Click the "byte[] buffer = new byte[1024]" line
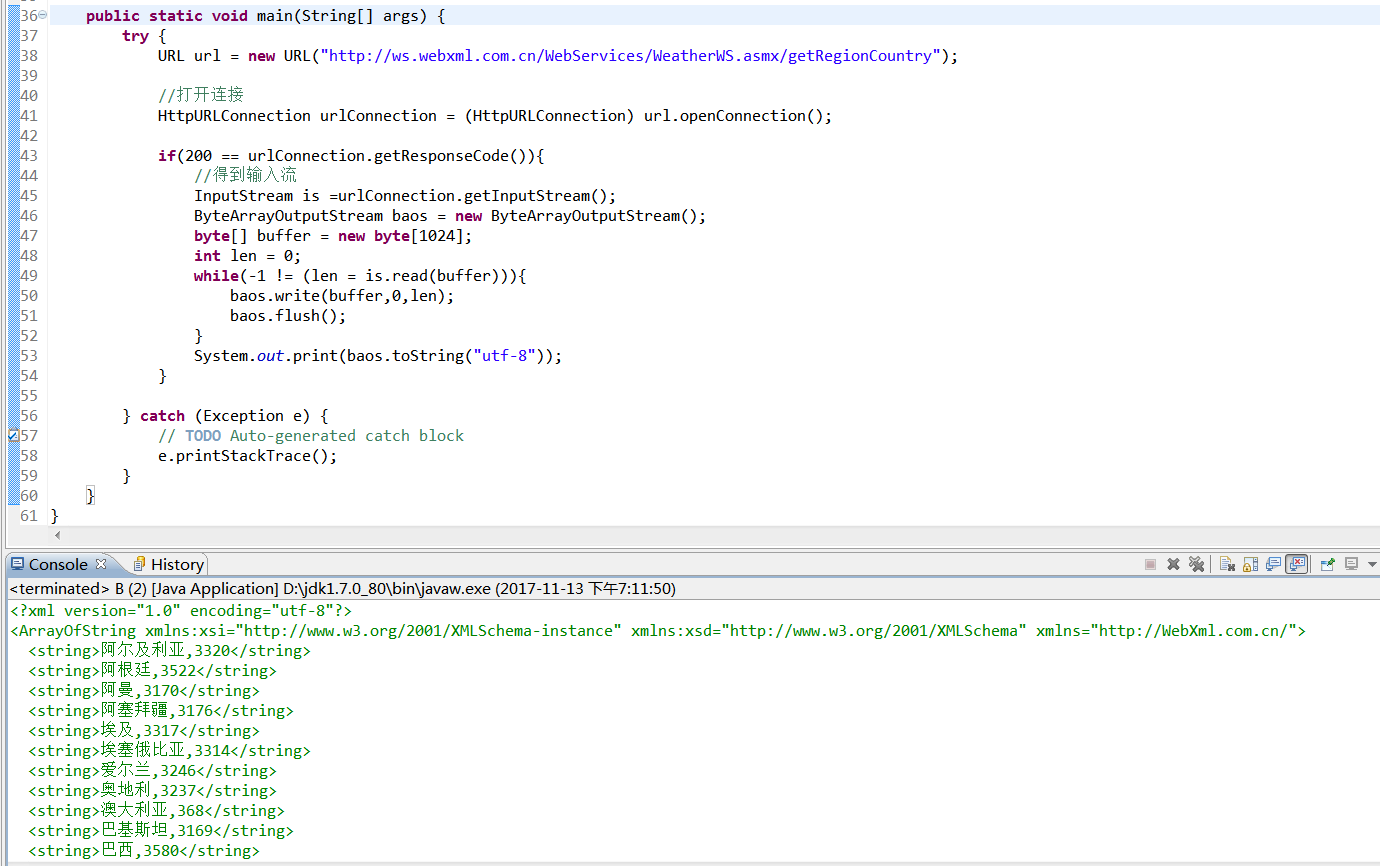Image resolution: width=1380 pixels, height=866 pixels. (x=333, y=236)
